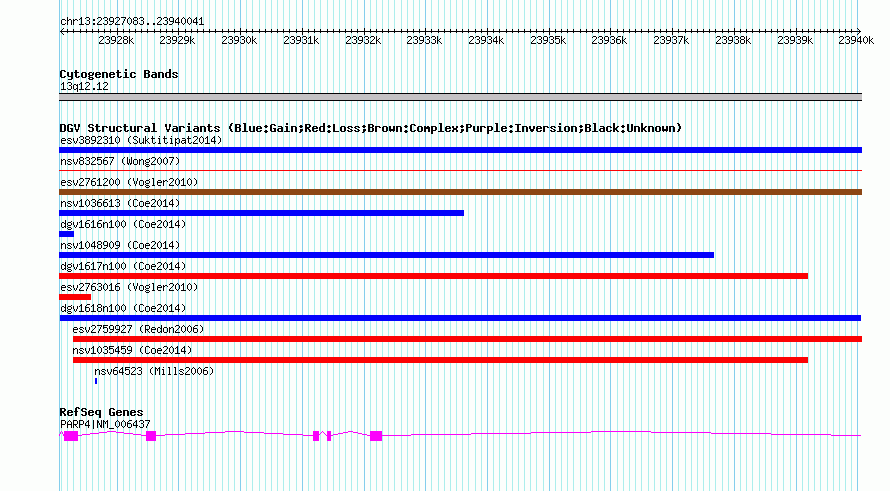
Task: Select the nsv1035459 (Coe2014) variant label
Action: (132, 350)
